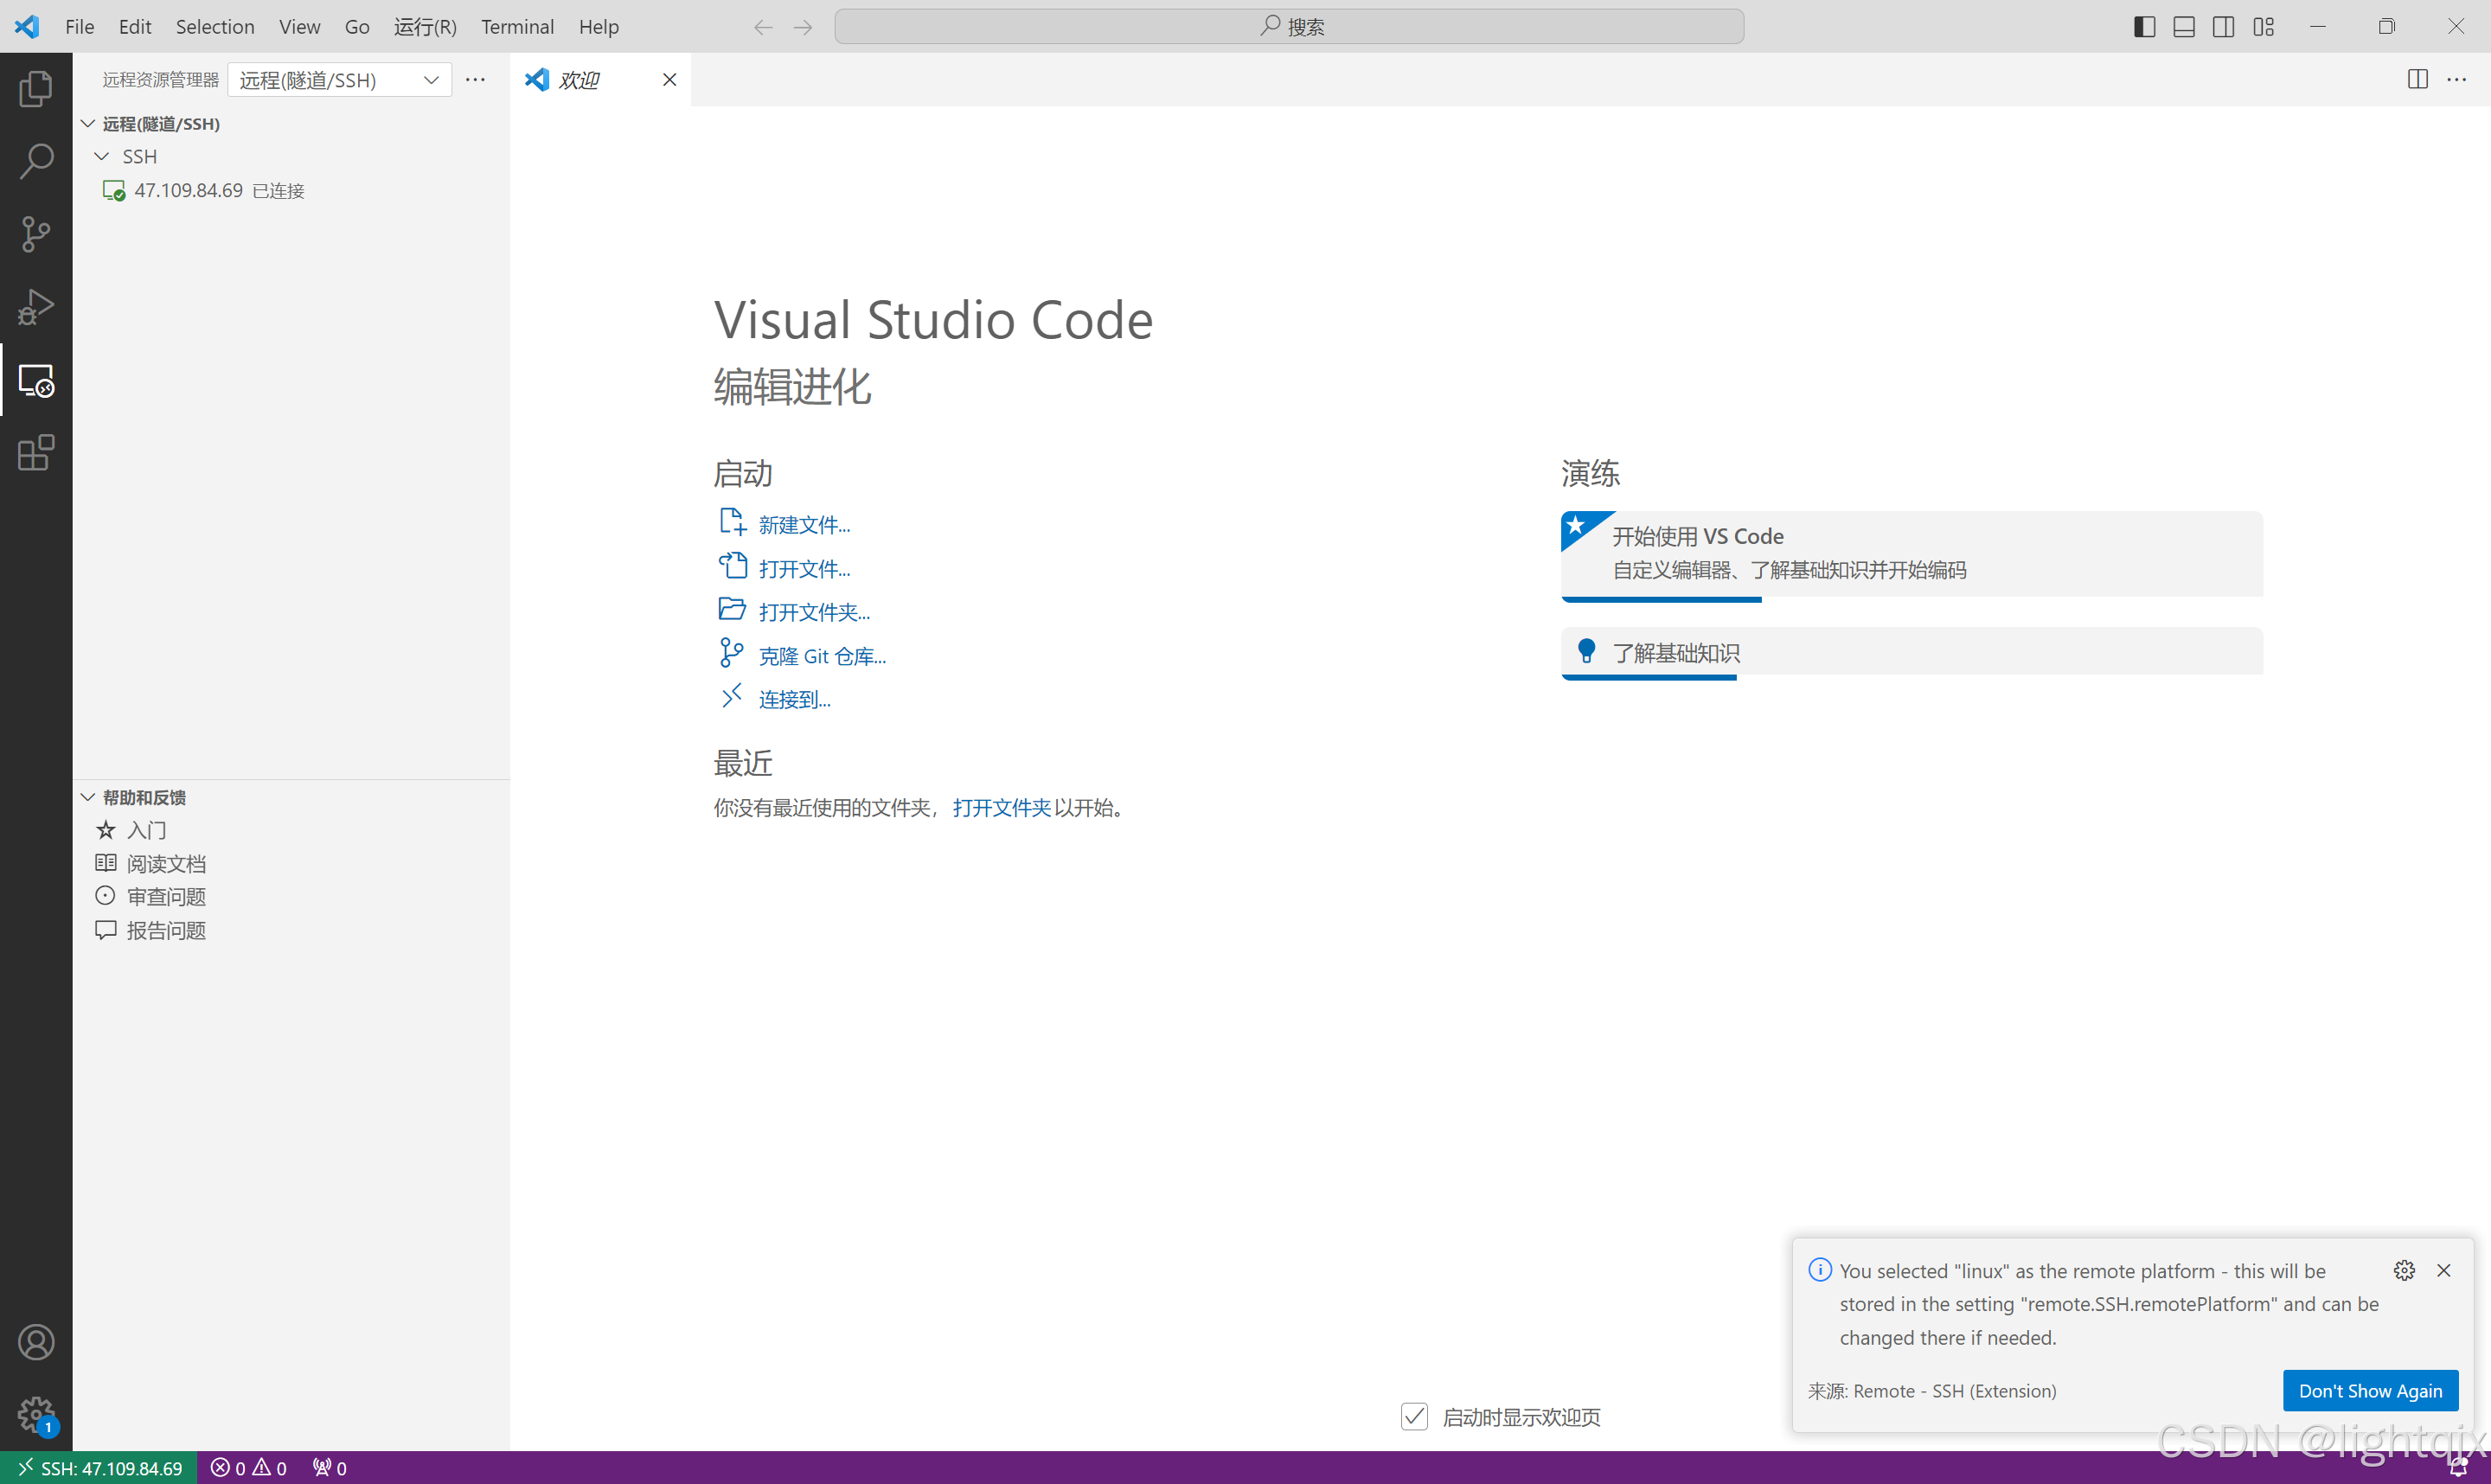Open 阅读文档 in help section
The width and height of the screenshot is (2491, 1484).
[291, 864]
